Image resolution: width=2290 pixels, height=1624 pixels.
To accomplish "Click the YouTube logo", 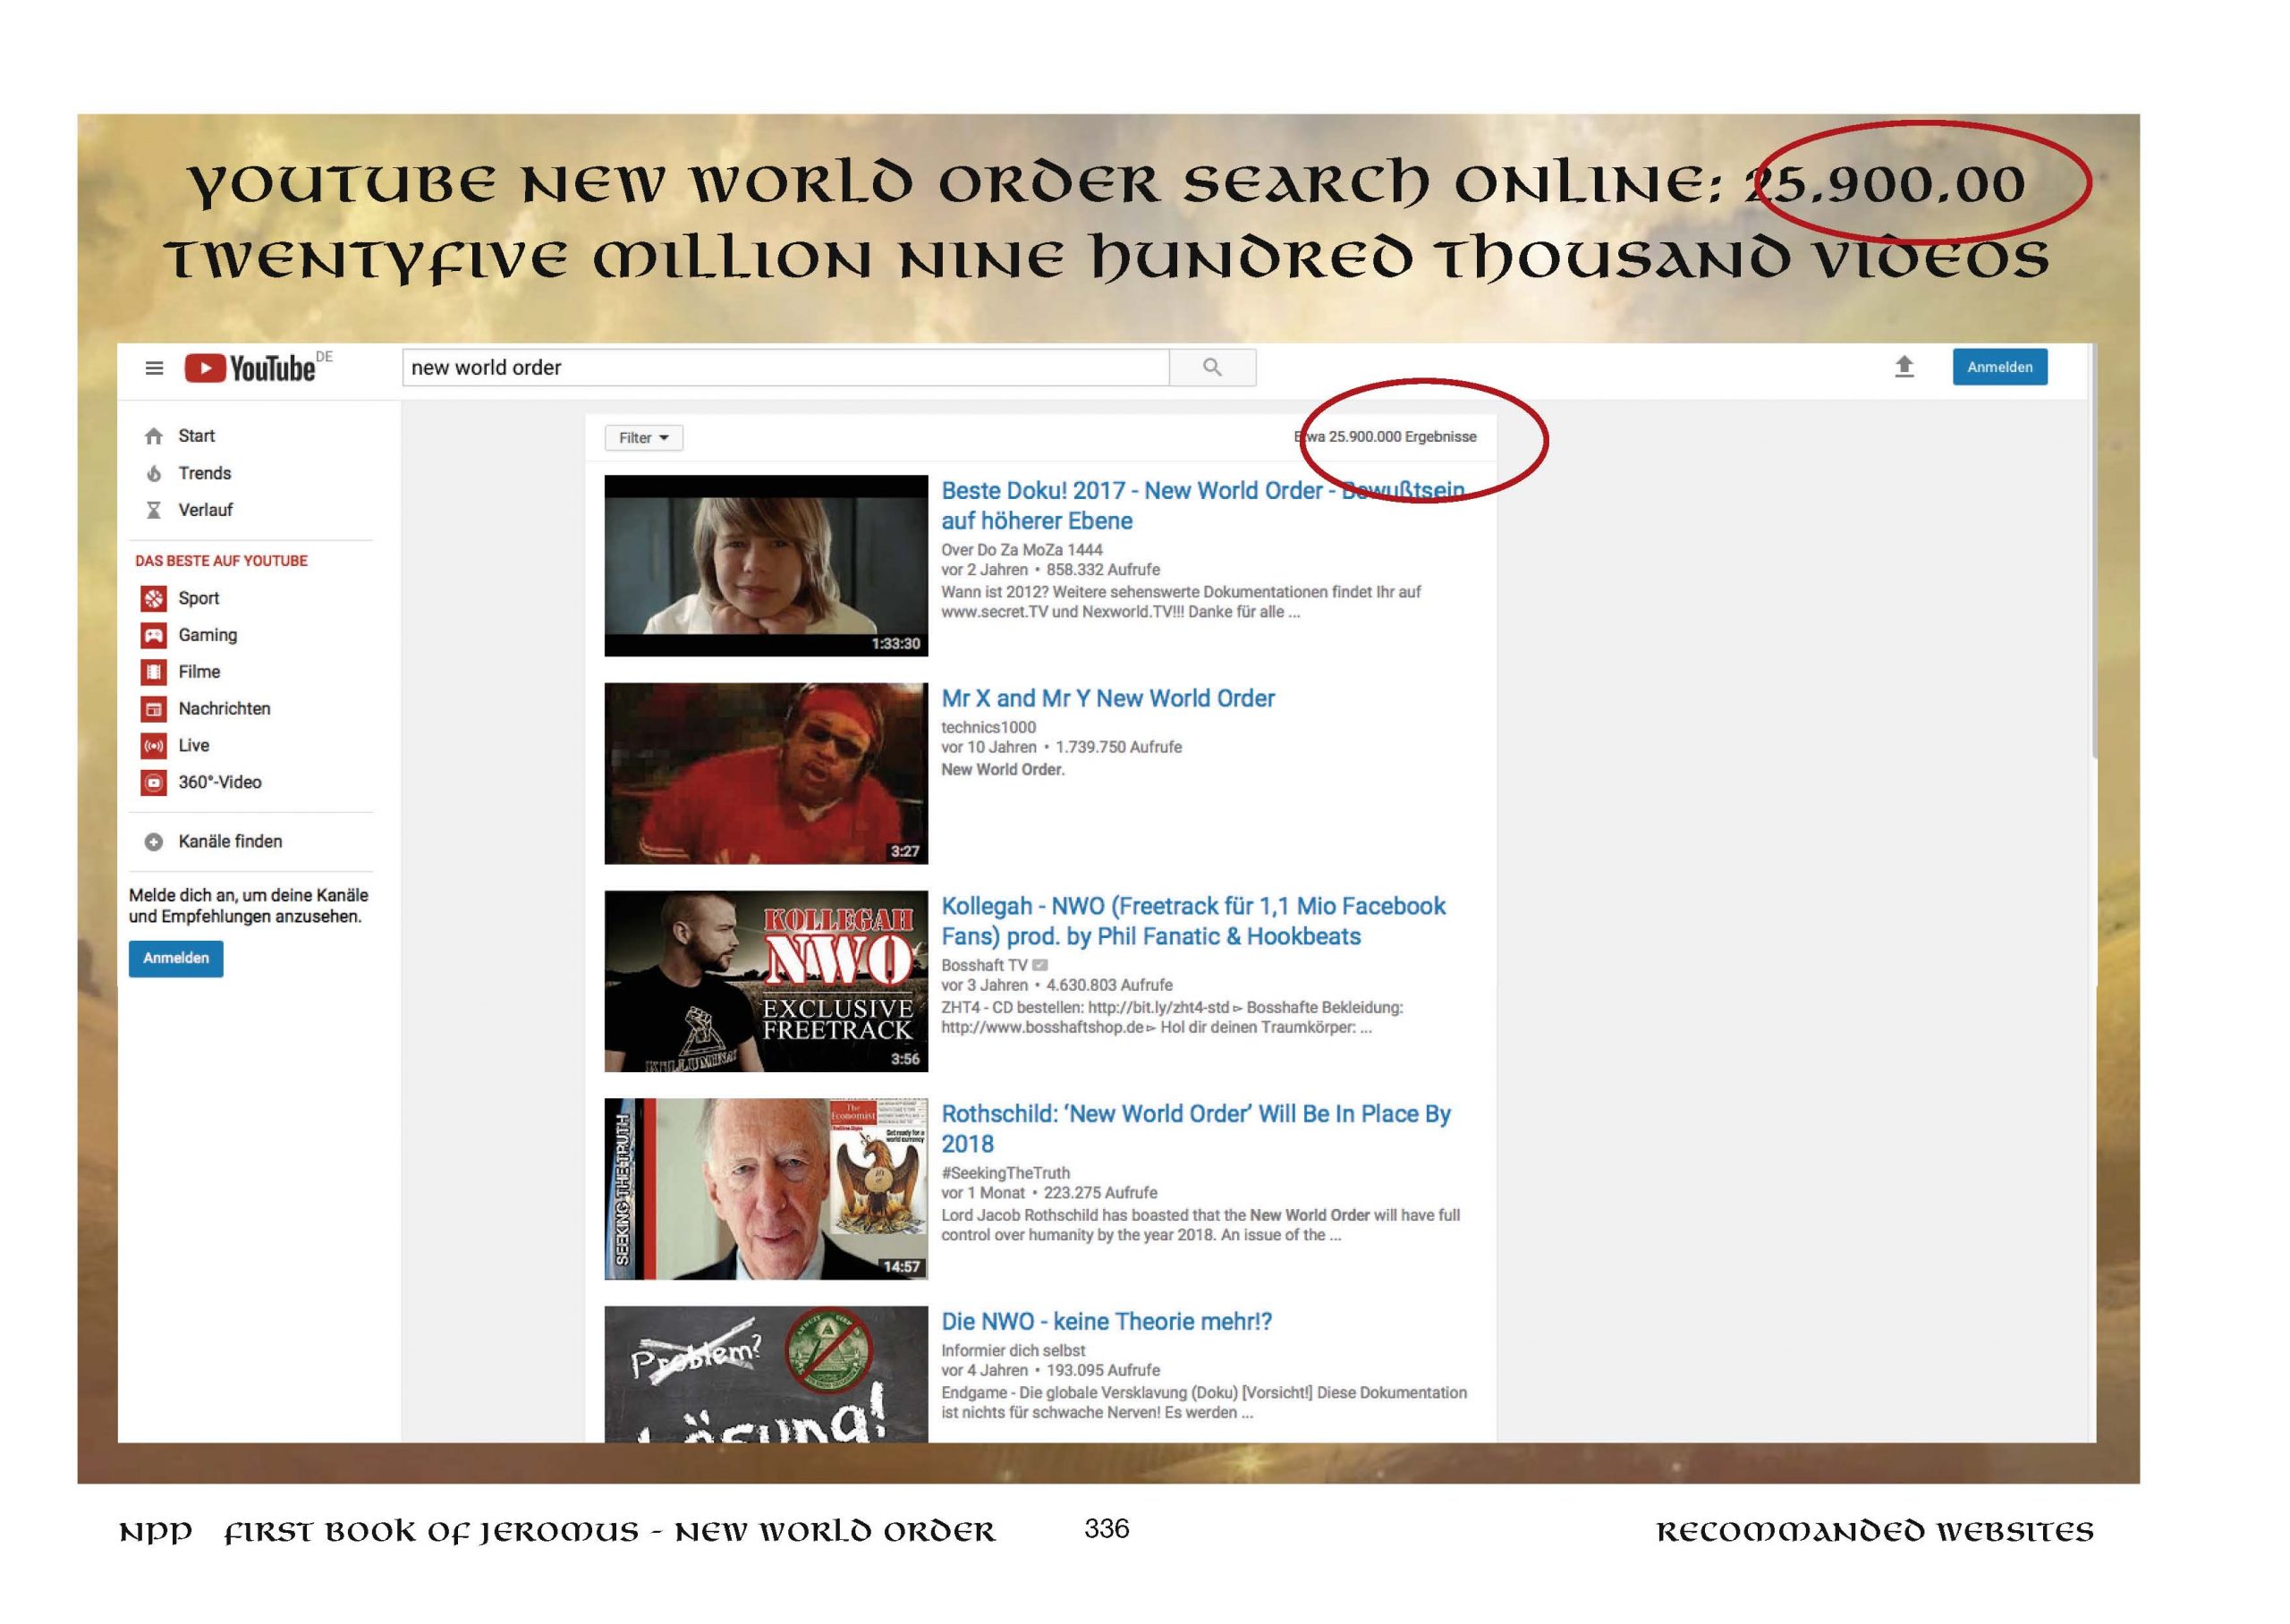I will point(251,368).
